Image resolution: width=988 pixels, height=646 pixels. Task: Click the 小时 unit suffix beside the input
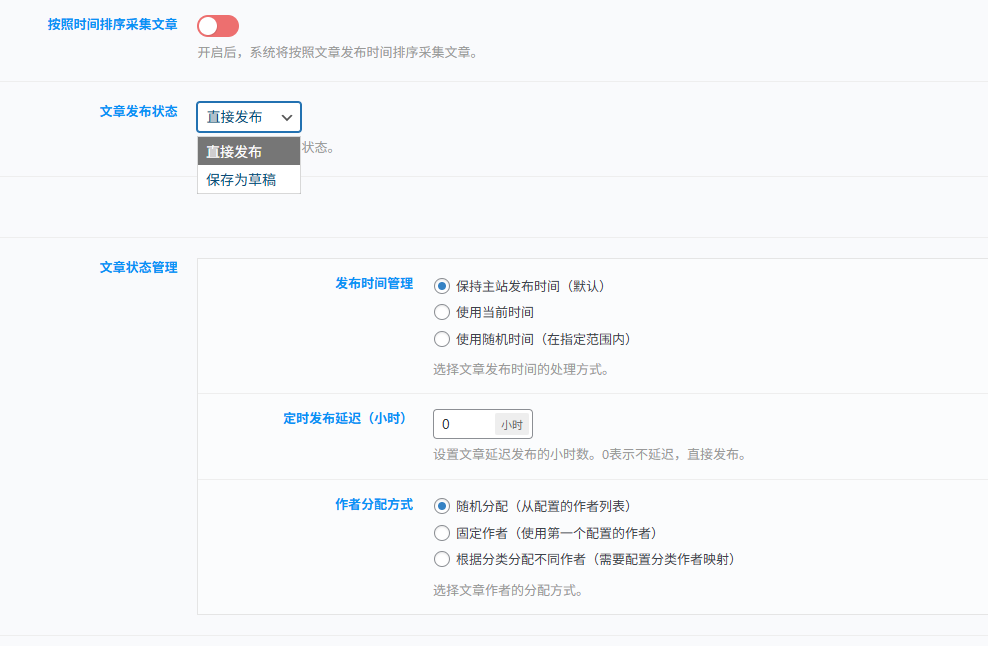[x=512, y=424]
